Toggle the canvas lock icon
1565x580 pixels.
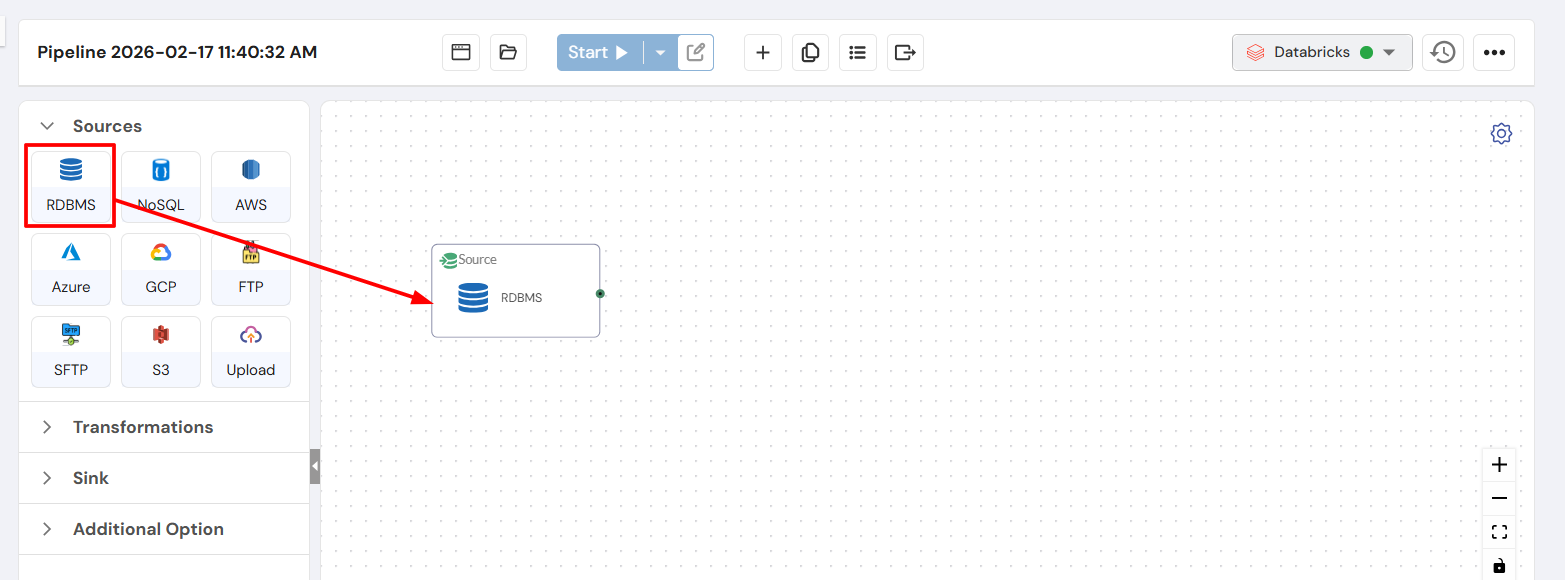[x=1499, y=566]
